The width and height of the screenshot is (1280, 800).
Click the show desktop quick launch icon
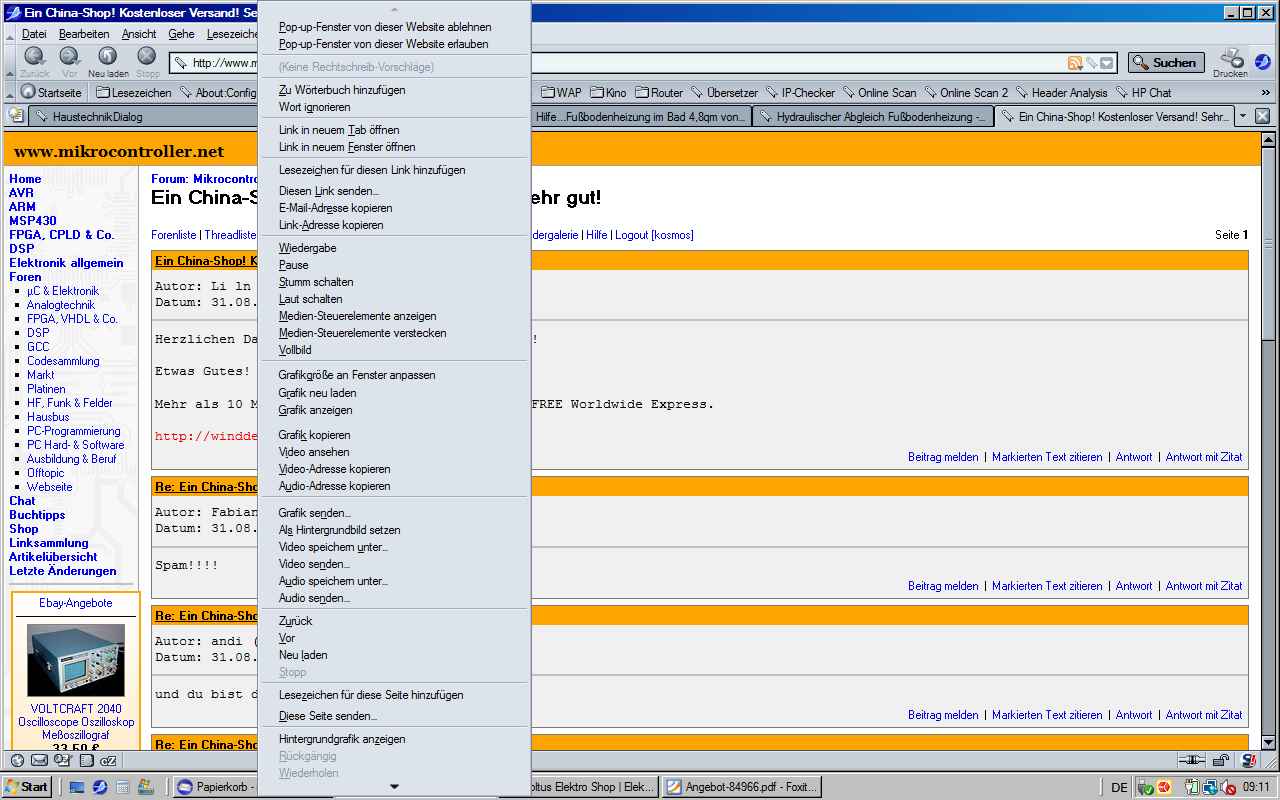point(77,787)
